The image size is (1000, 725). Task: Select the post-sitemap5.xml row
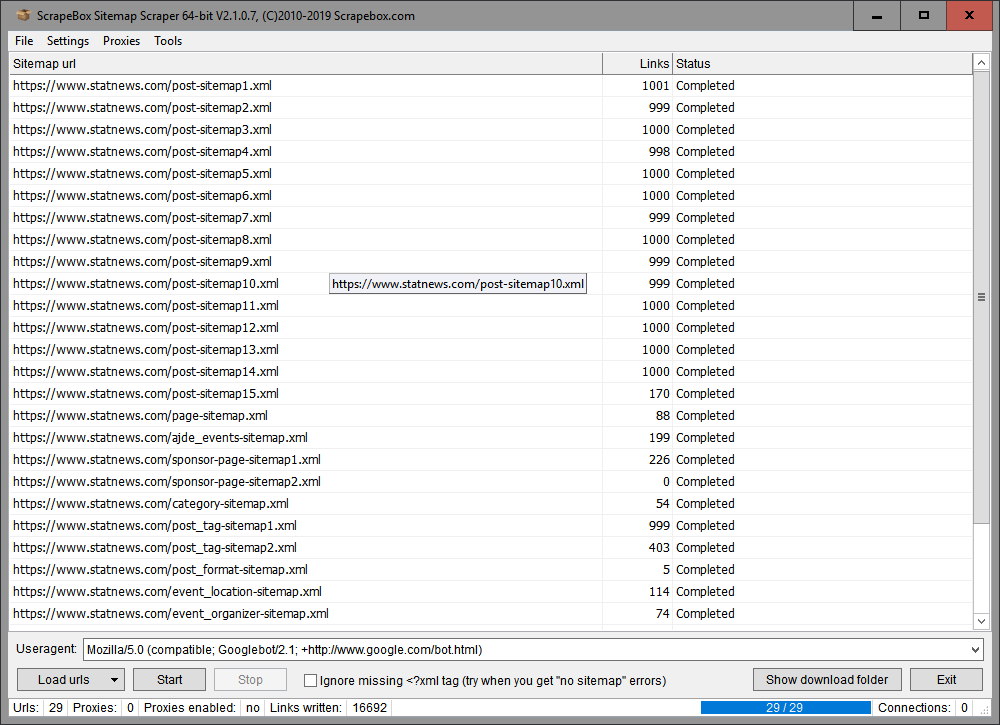point(491,174)
